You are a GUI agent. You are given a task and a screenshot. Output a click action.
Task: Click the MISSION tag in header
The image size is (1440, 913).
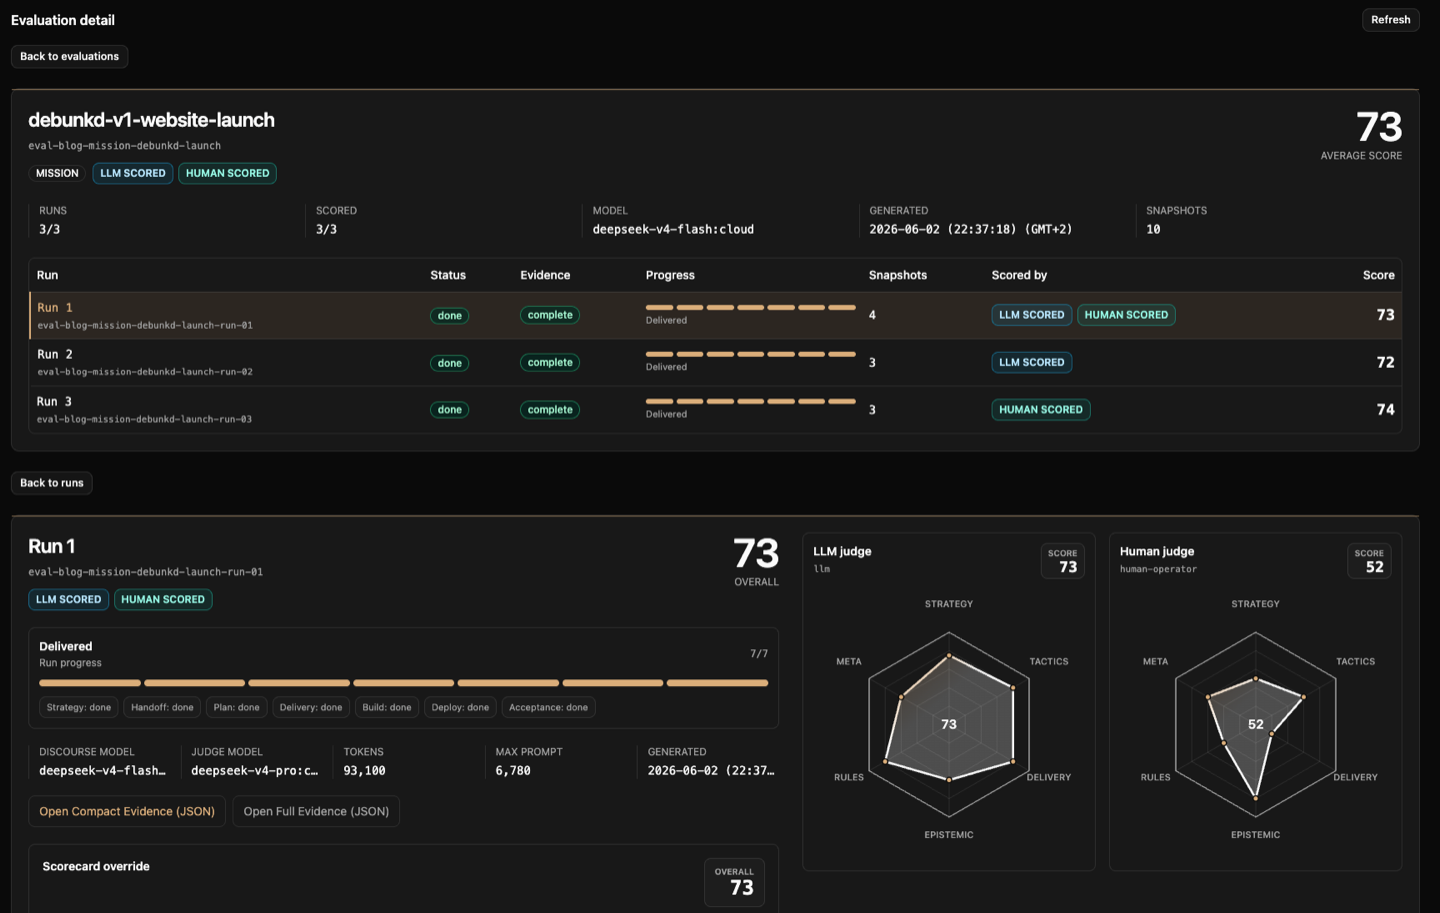click(x=57, y=173)
